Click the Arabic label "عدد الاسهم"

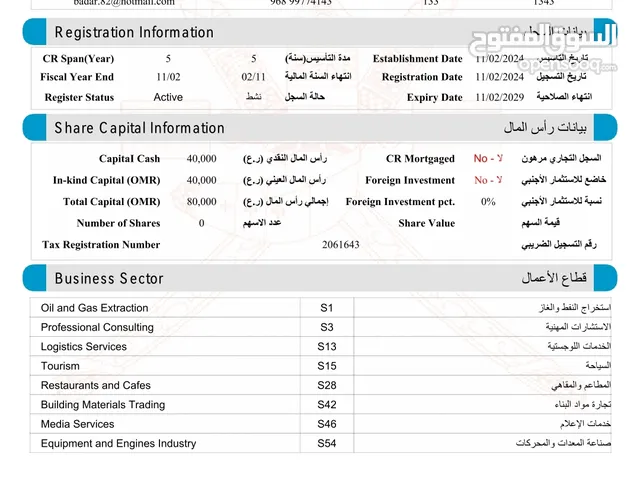click(x=262, y=222)
